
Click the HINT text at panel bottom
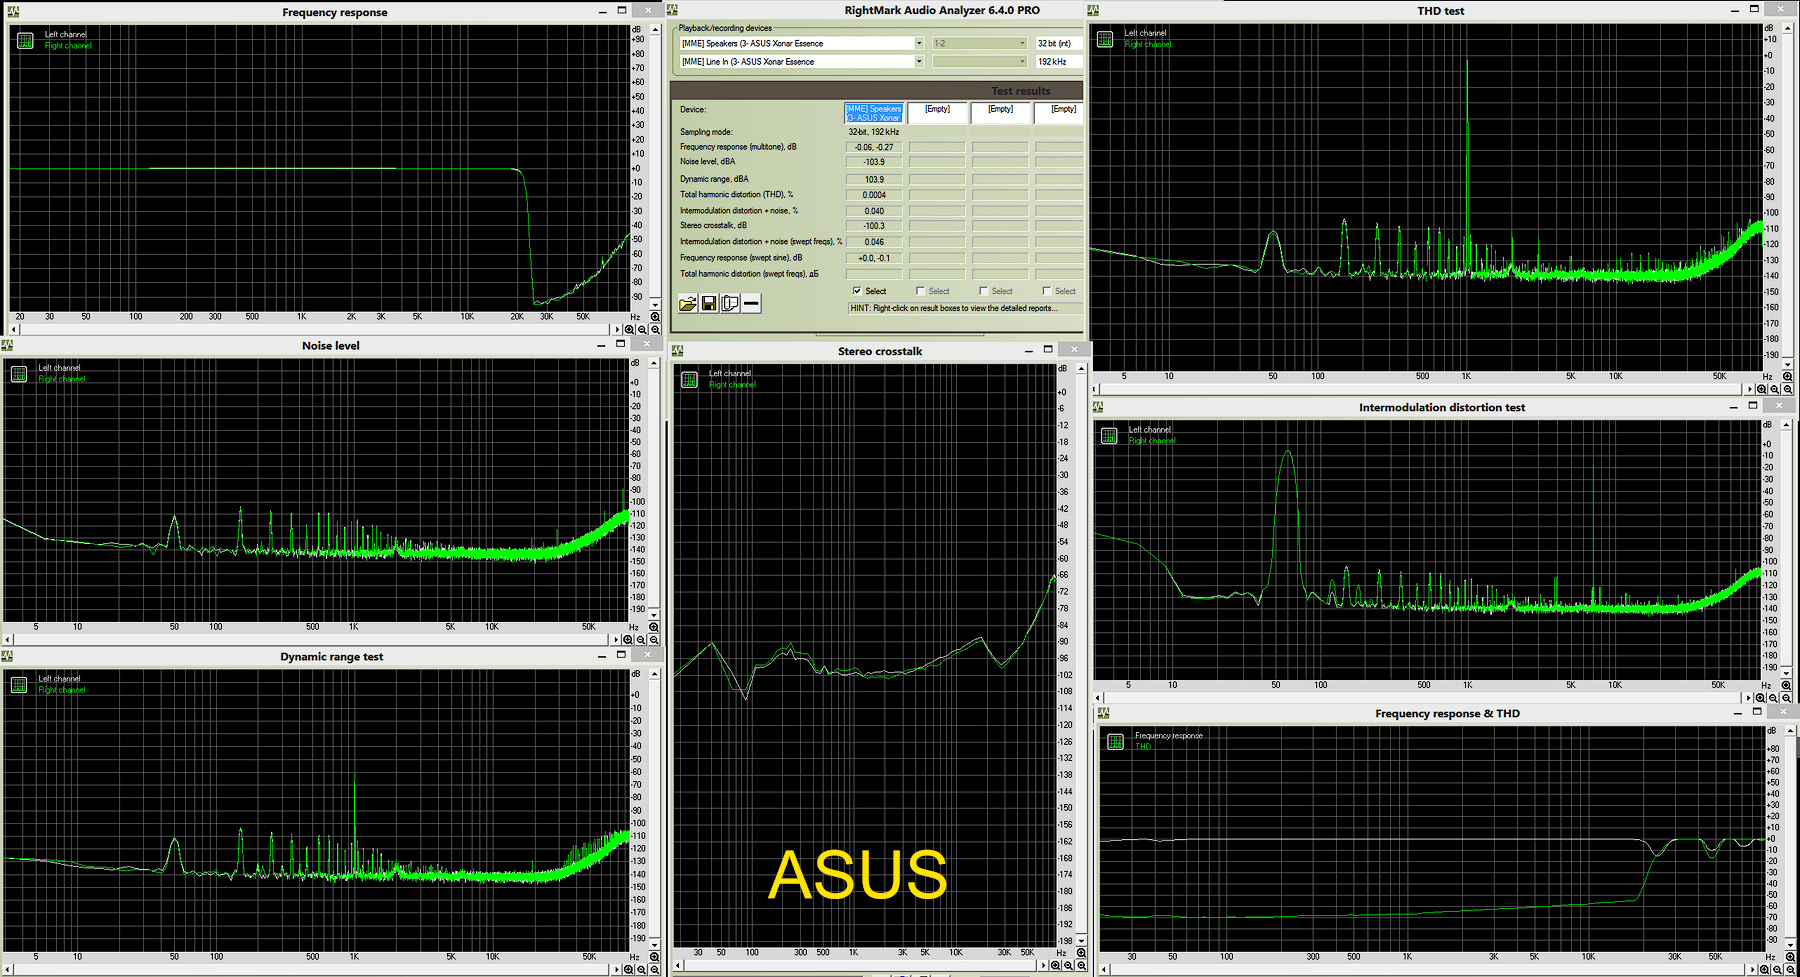tap(952, 308)
